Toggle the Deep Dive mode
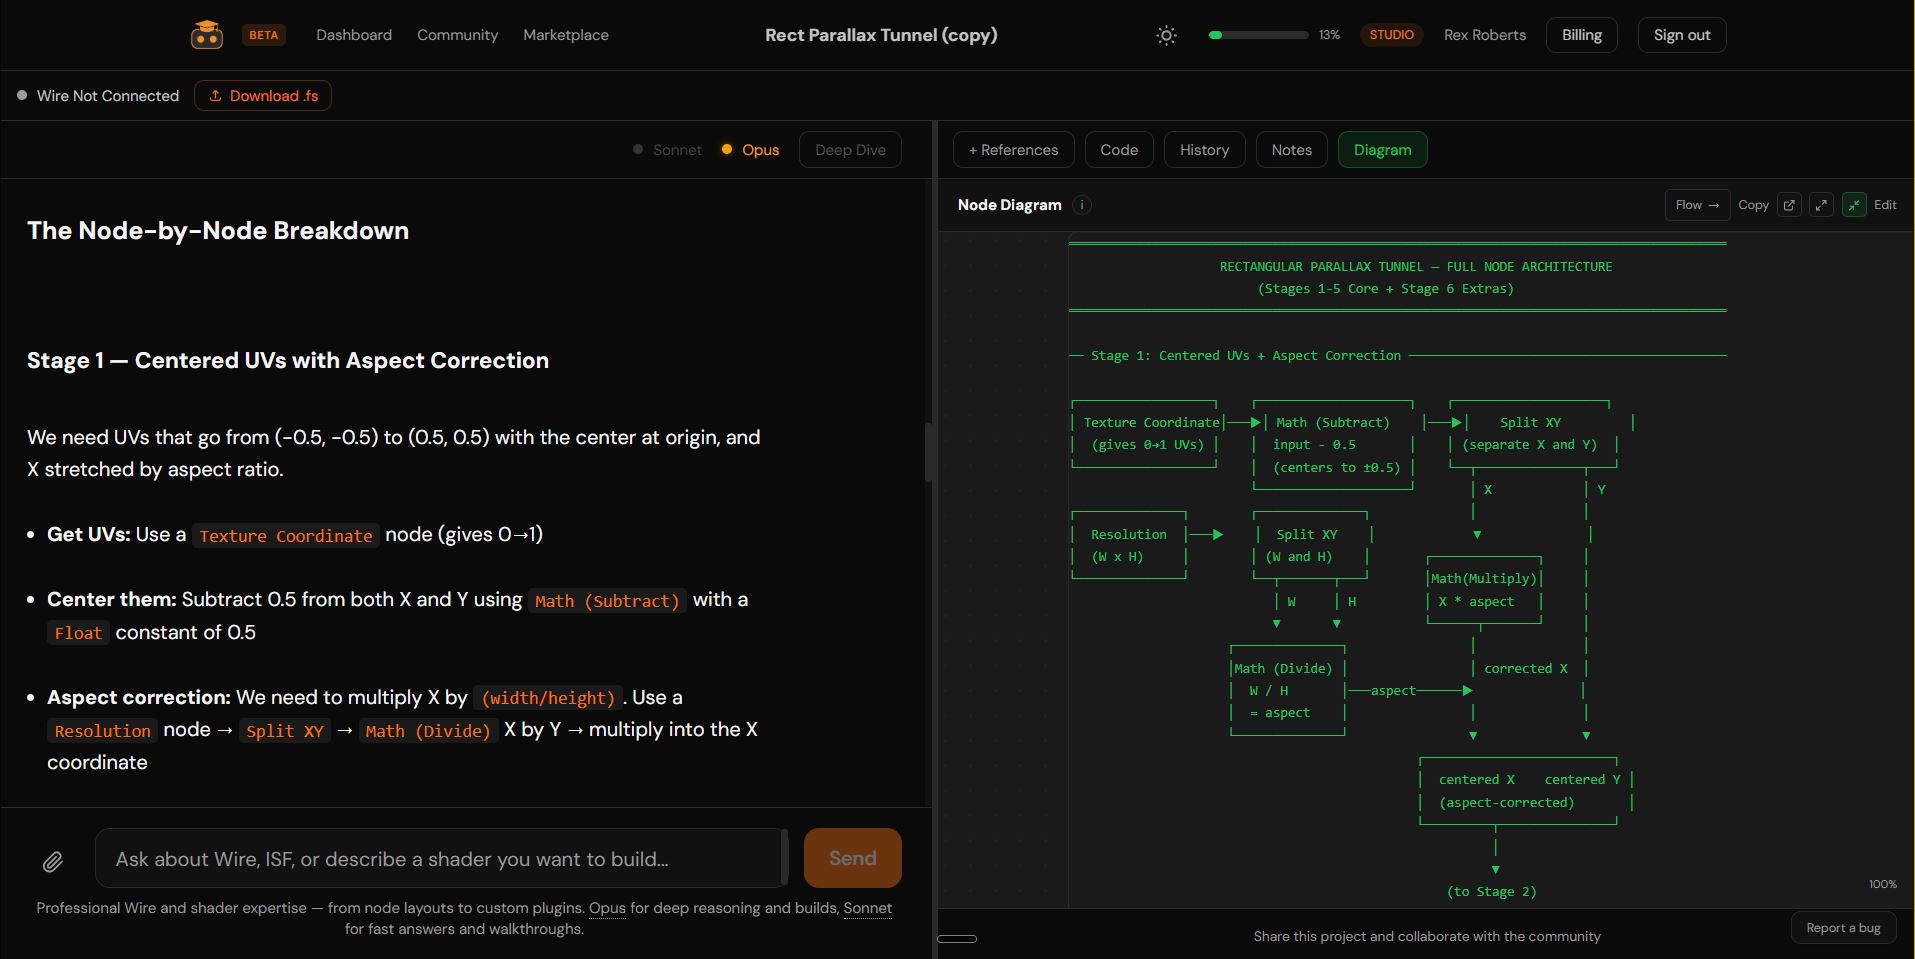 [x=850, y=150]
